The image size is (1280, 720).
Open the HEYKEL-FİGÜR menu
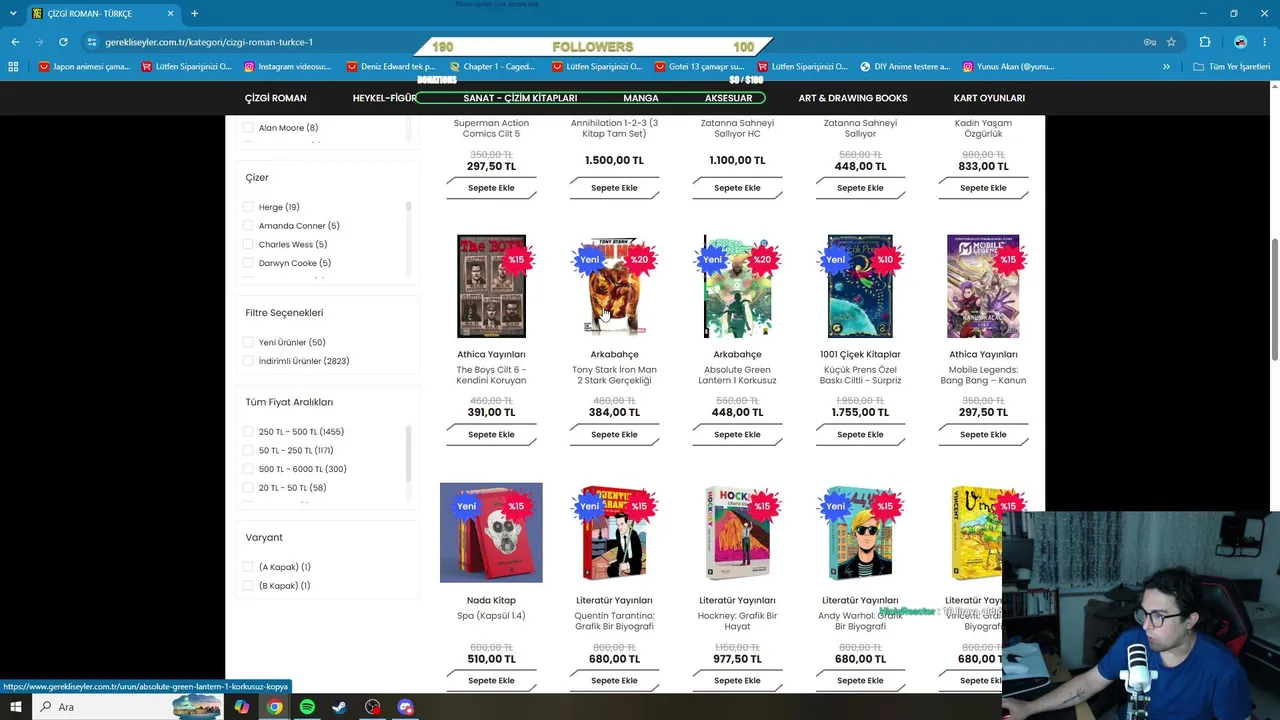tap(385, 98)
